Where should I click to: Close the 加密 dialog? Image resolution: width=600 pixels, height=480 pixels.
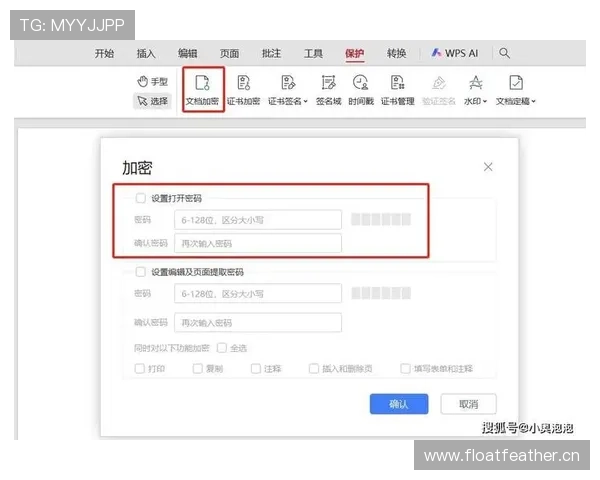click(x=488, y=167)
